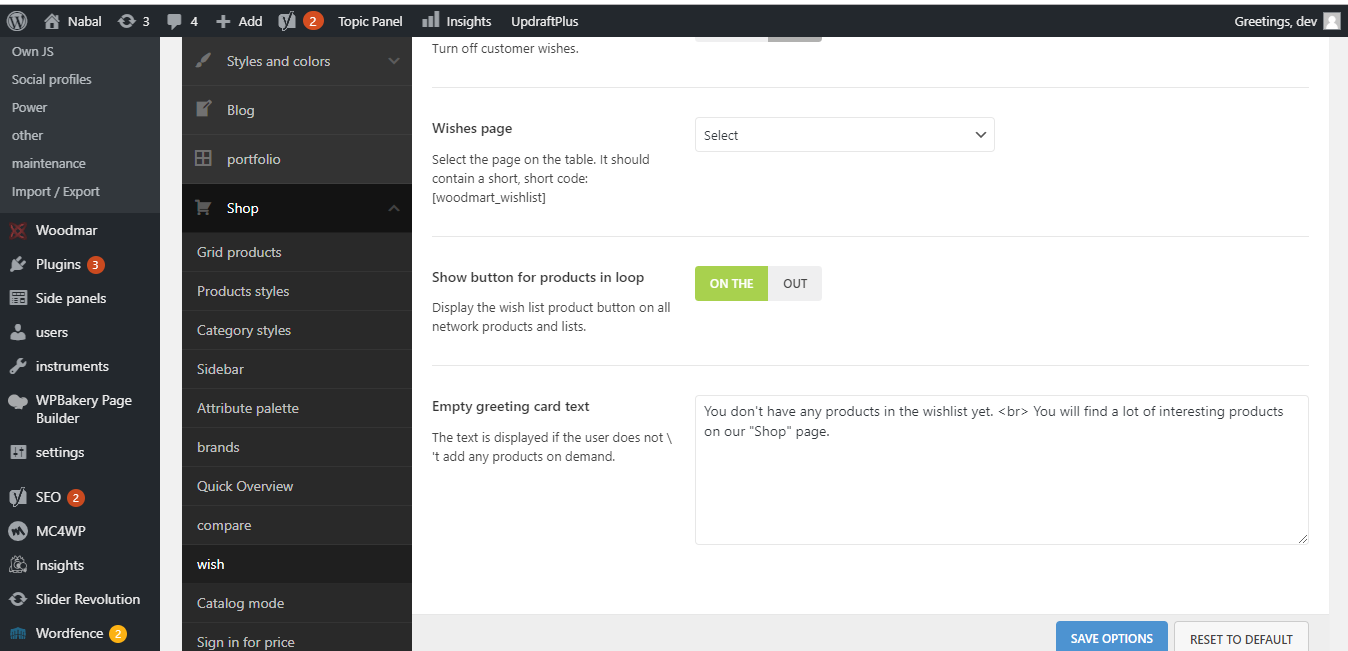
Task: Switch loop button toggle to OUT
Action: (795, 284)
